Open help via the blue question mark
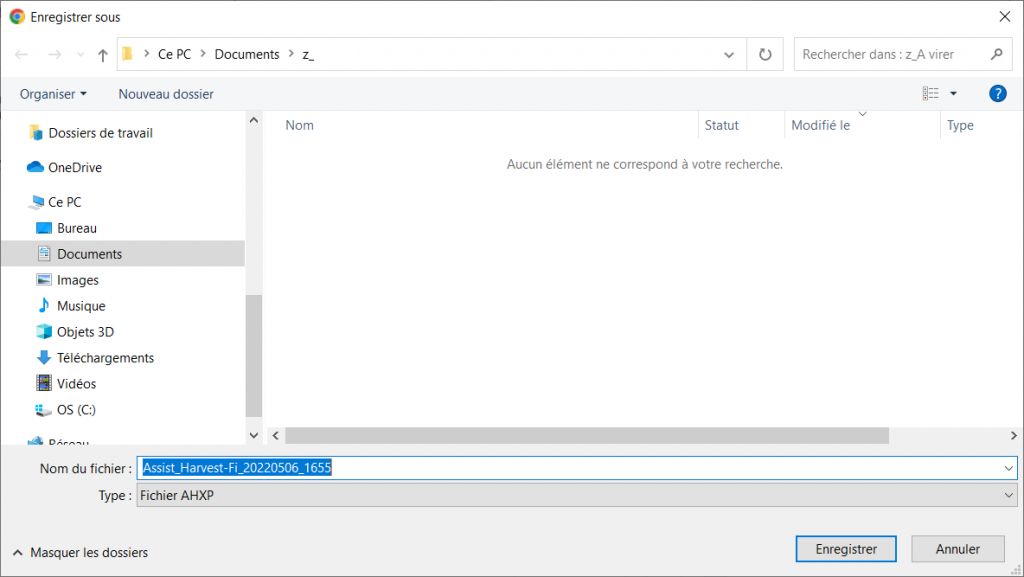Screen dimensions: 1024x577 tap(996, 94)
